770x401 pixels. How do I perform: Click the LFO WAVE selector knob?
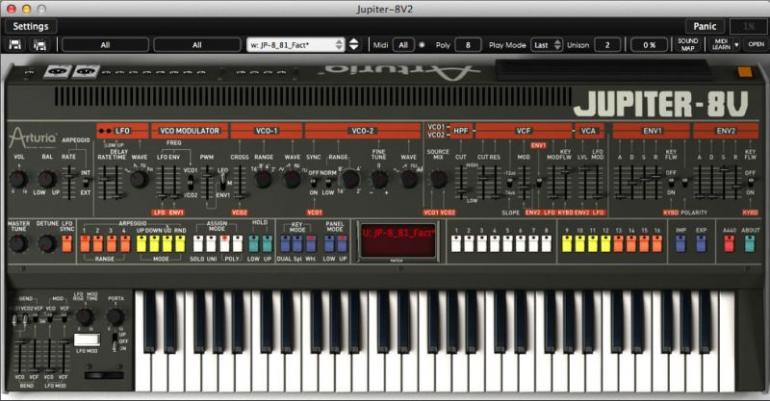[139, 179]
